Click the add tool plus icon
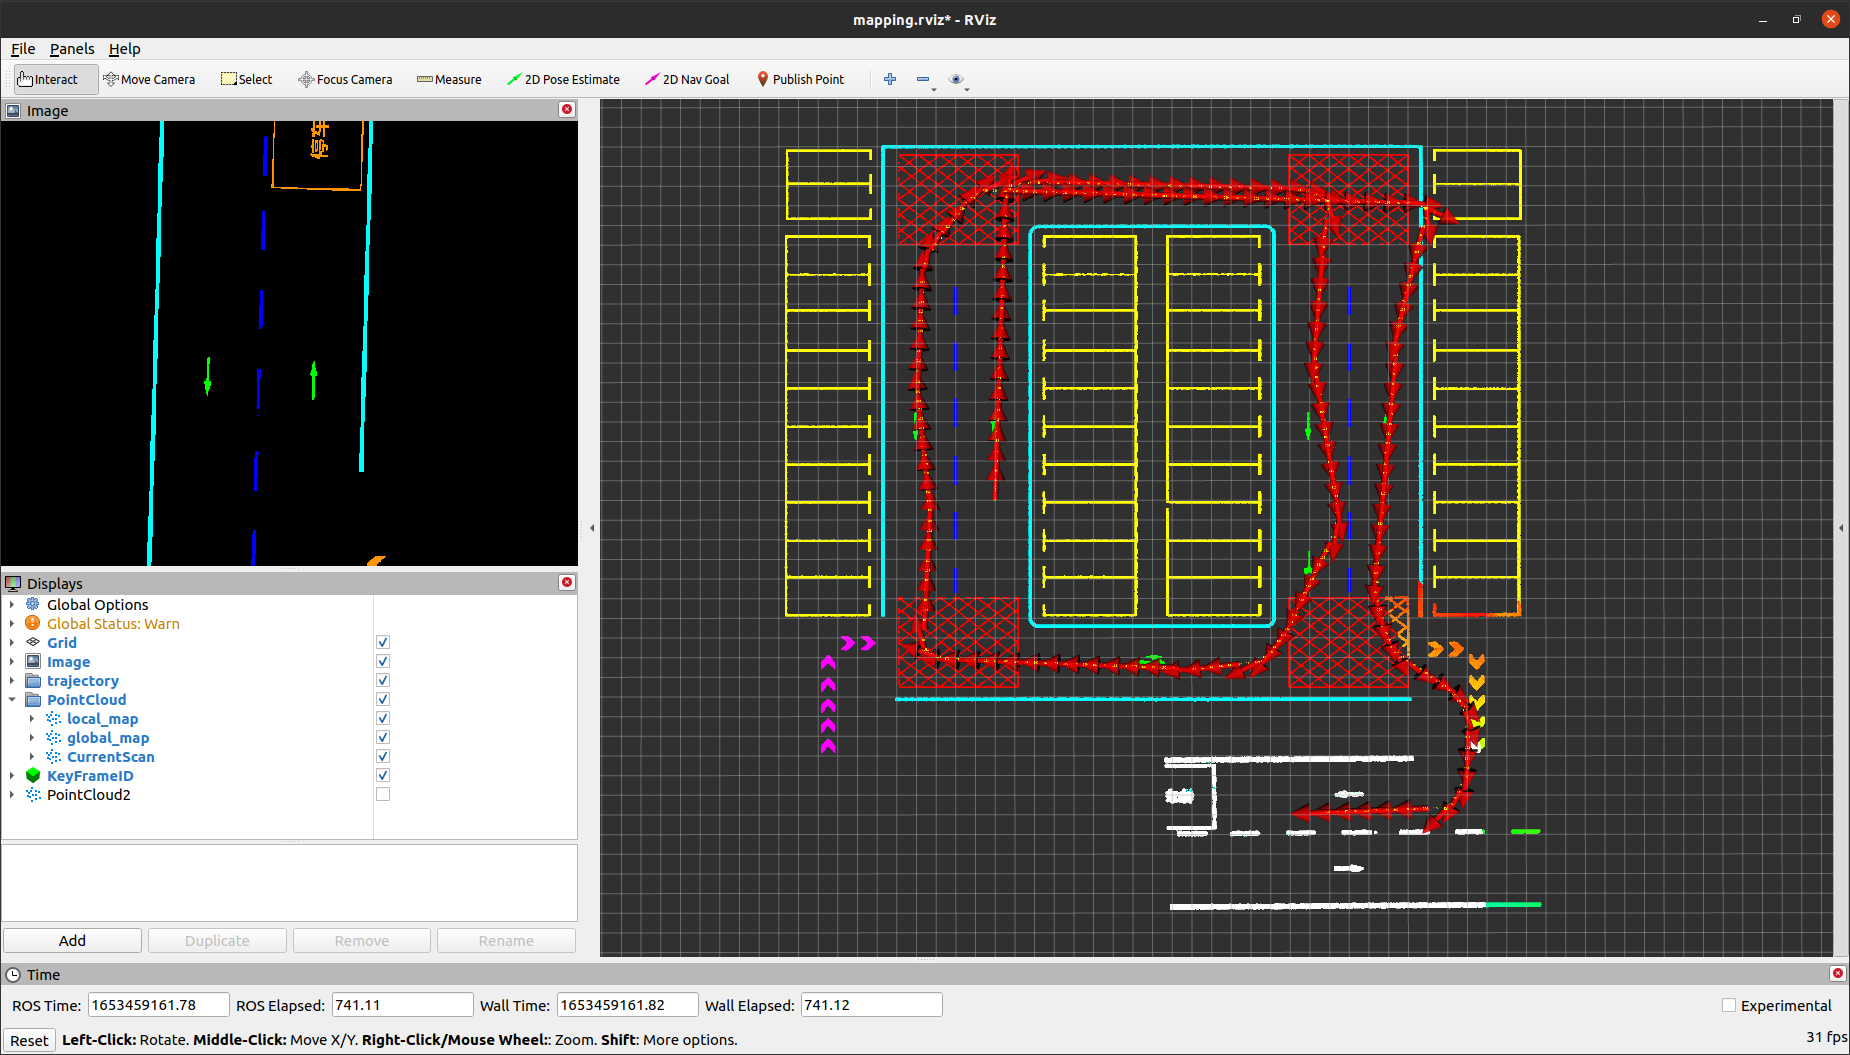The width and height of the screenshot is (1850, 1055). (x=890, y=79)
